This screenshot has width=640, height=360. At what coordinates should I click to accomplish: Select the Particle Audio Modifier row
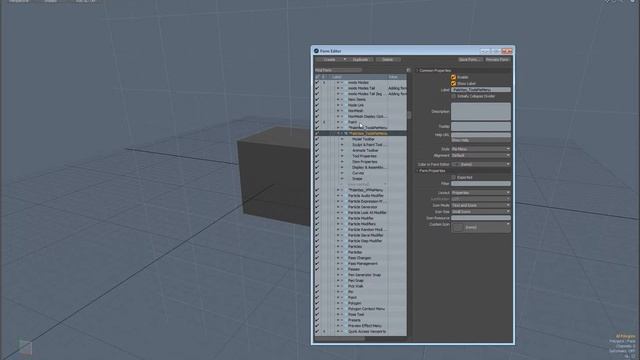[x=360, y=196]
